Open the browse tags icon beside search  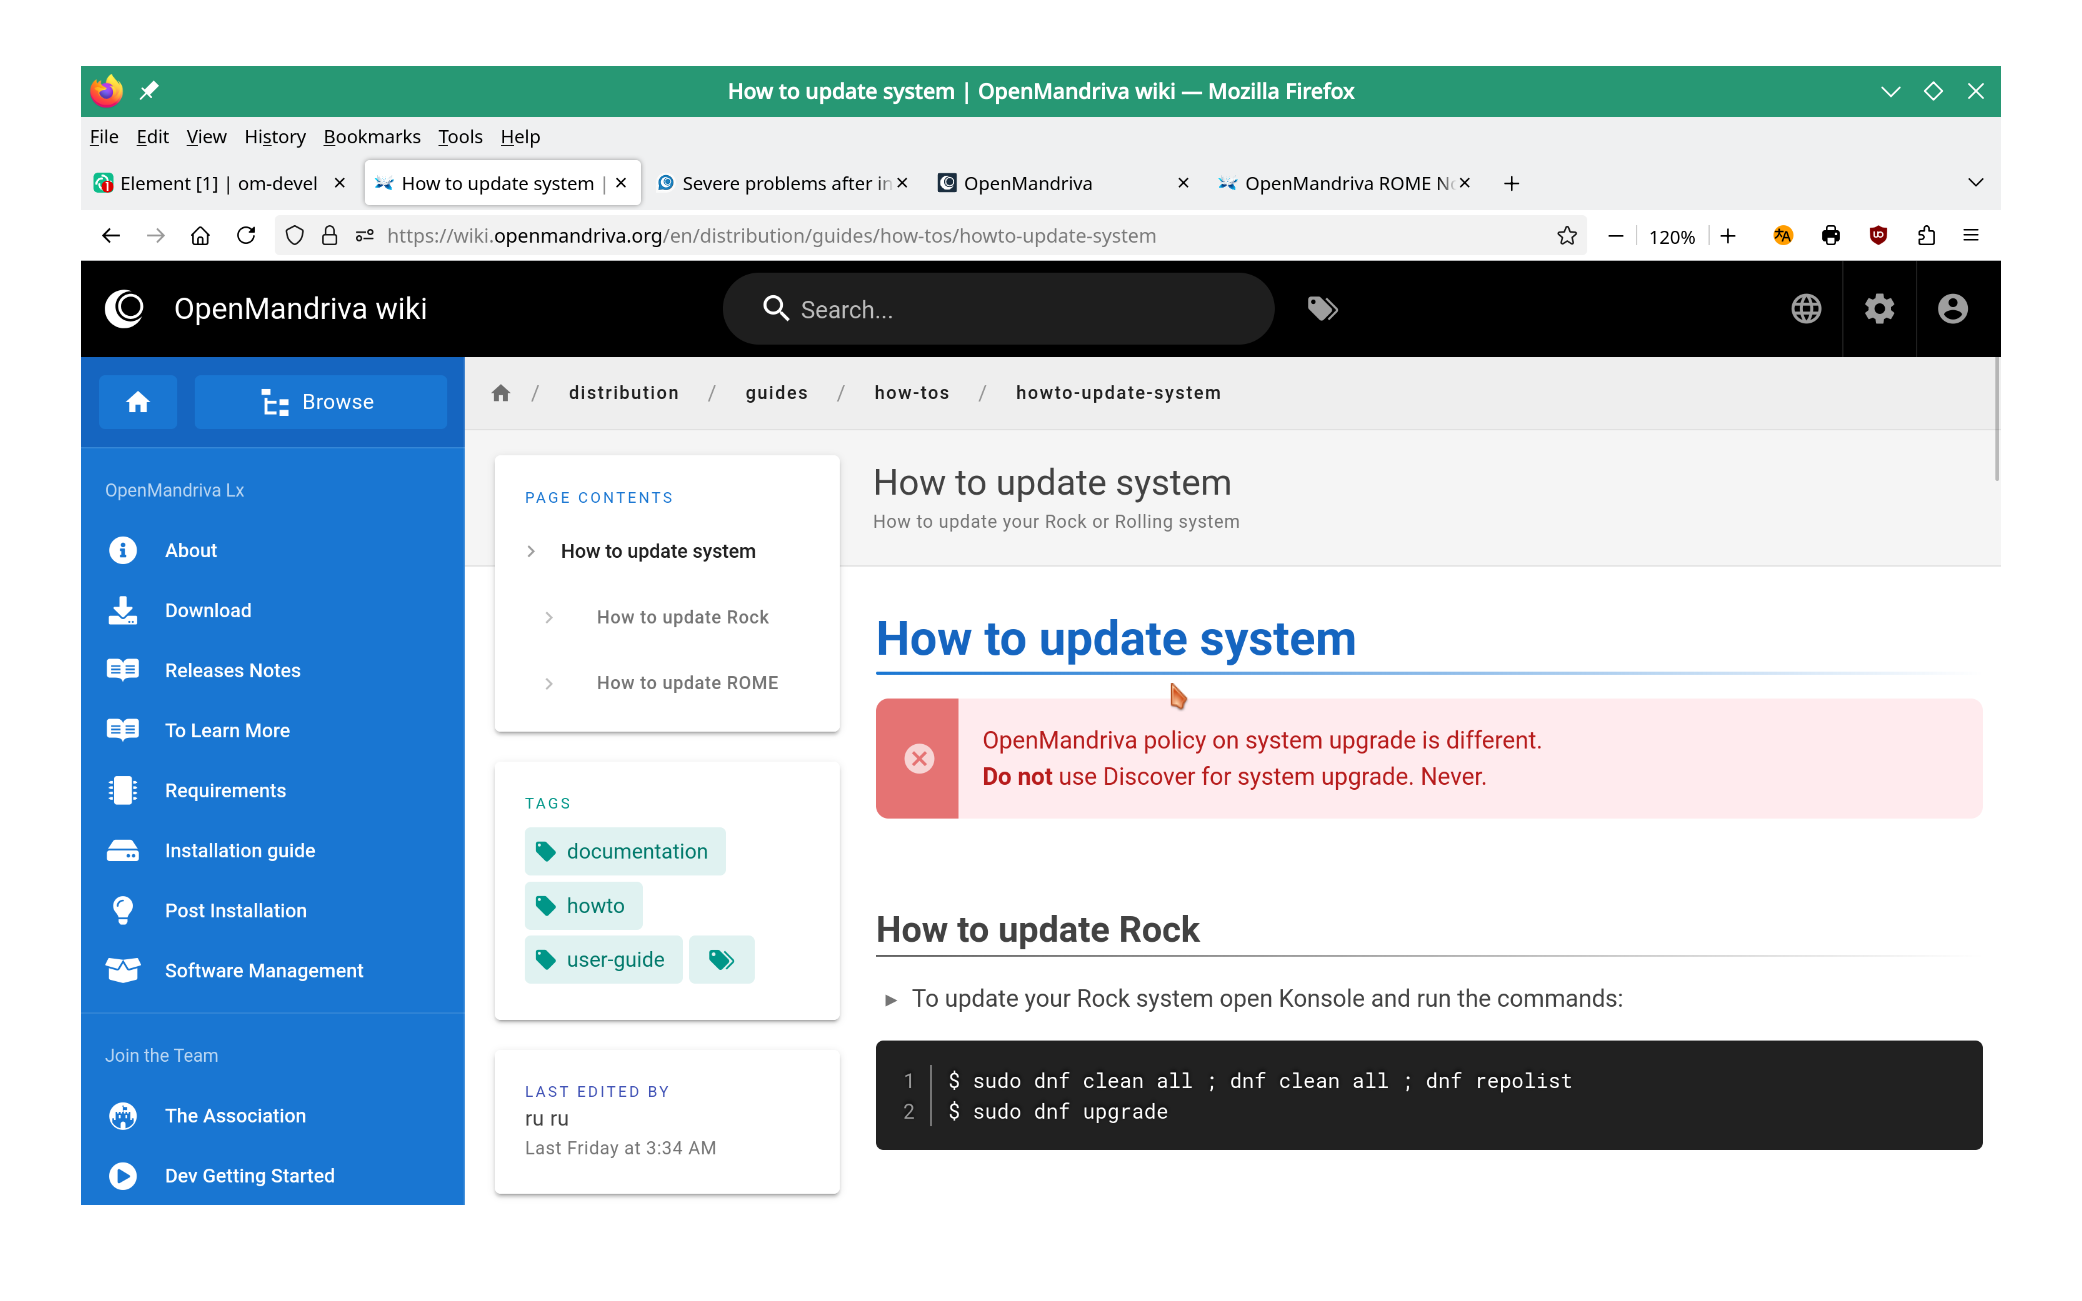1322,309
